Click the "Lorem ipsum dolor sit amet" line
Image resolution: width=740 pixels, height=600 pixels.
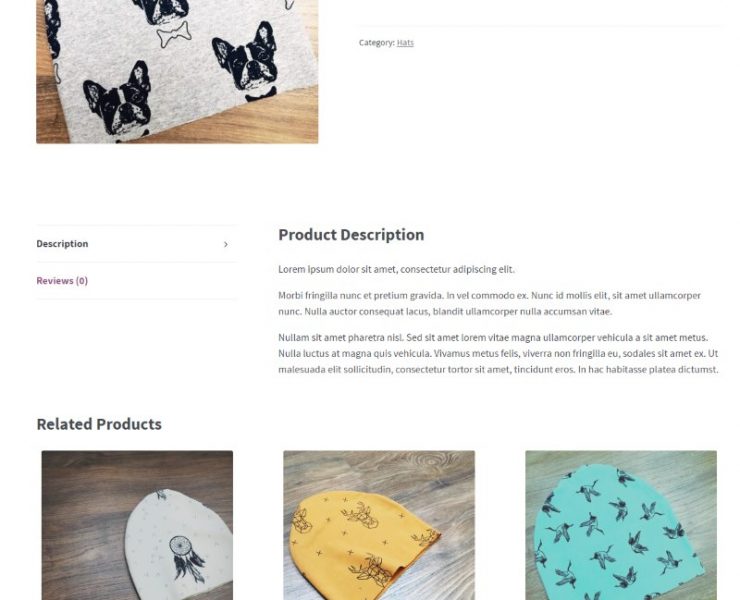point(396,269)
